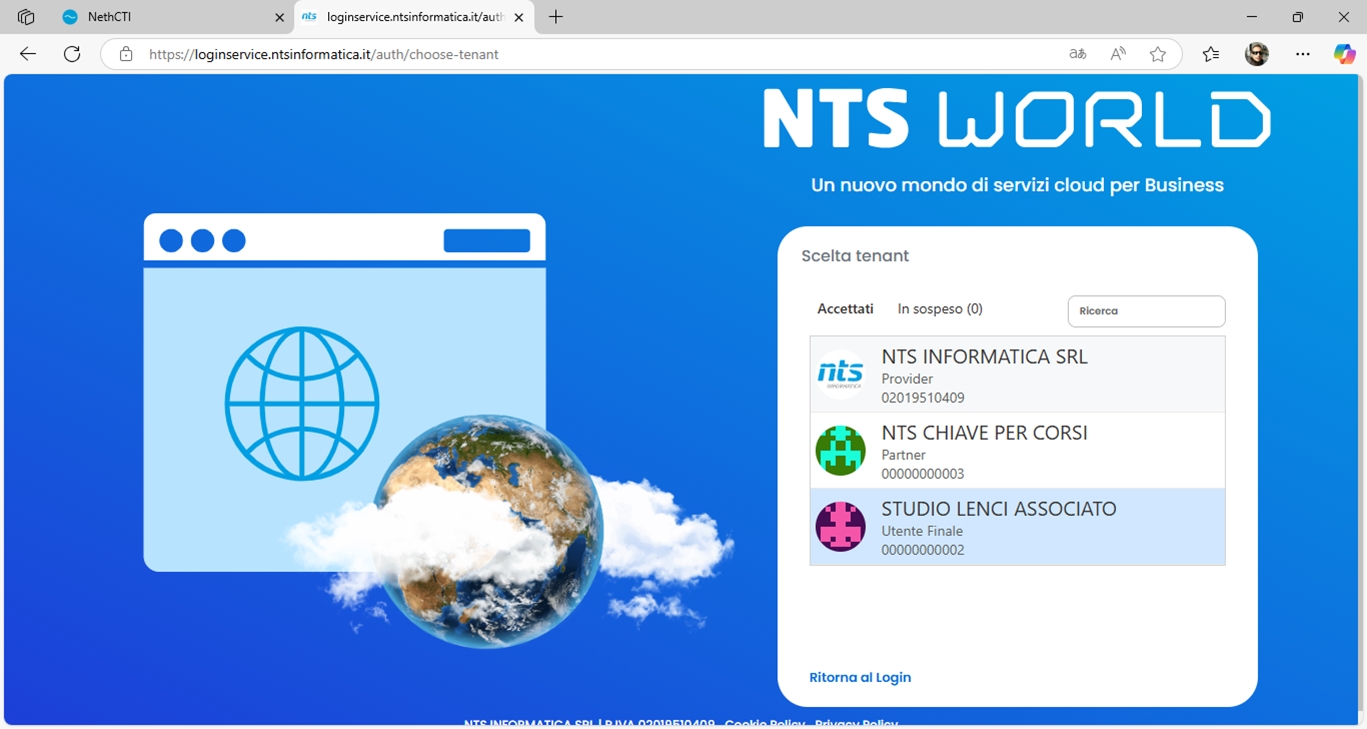Select the NTS INFORMATICA SRL tenant
This screenshot has height=729, width=1367.
tap(1017, 374)
